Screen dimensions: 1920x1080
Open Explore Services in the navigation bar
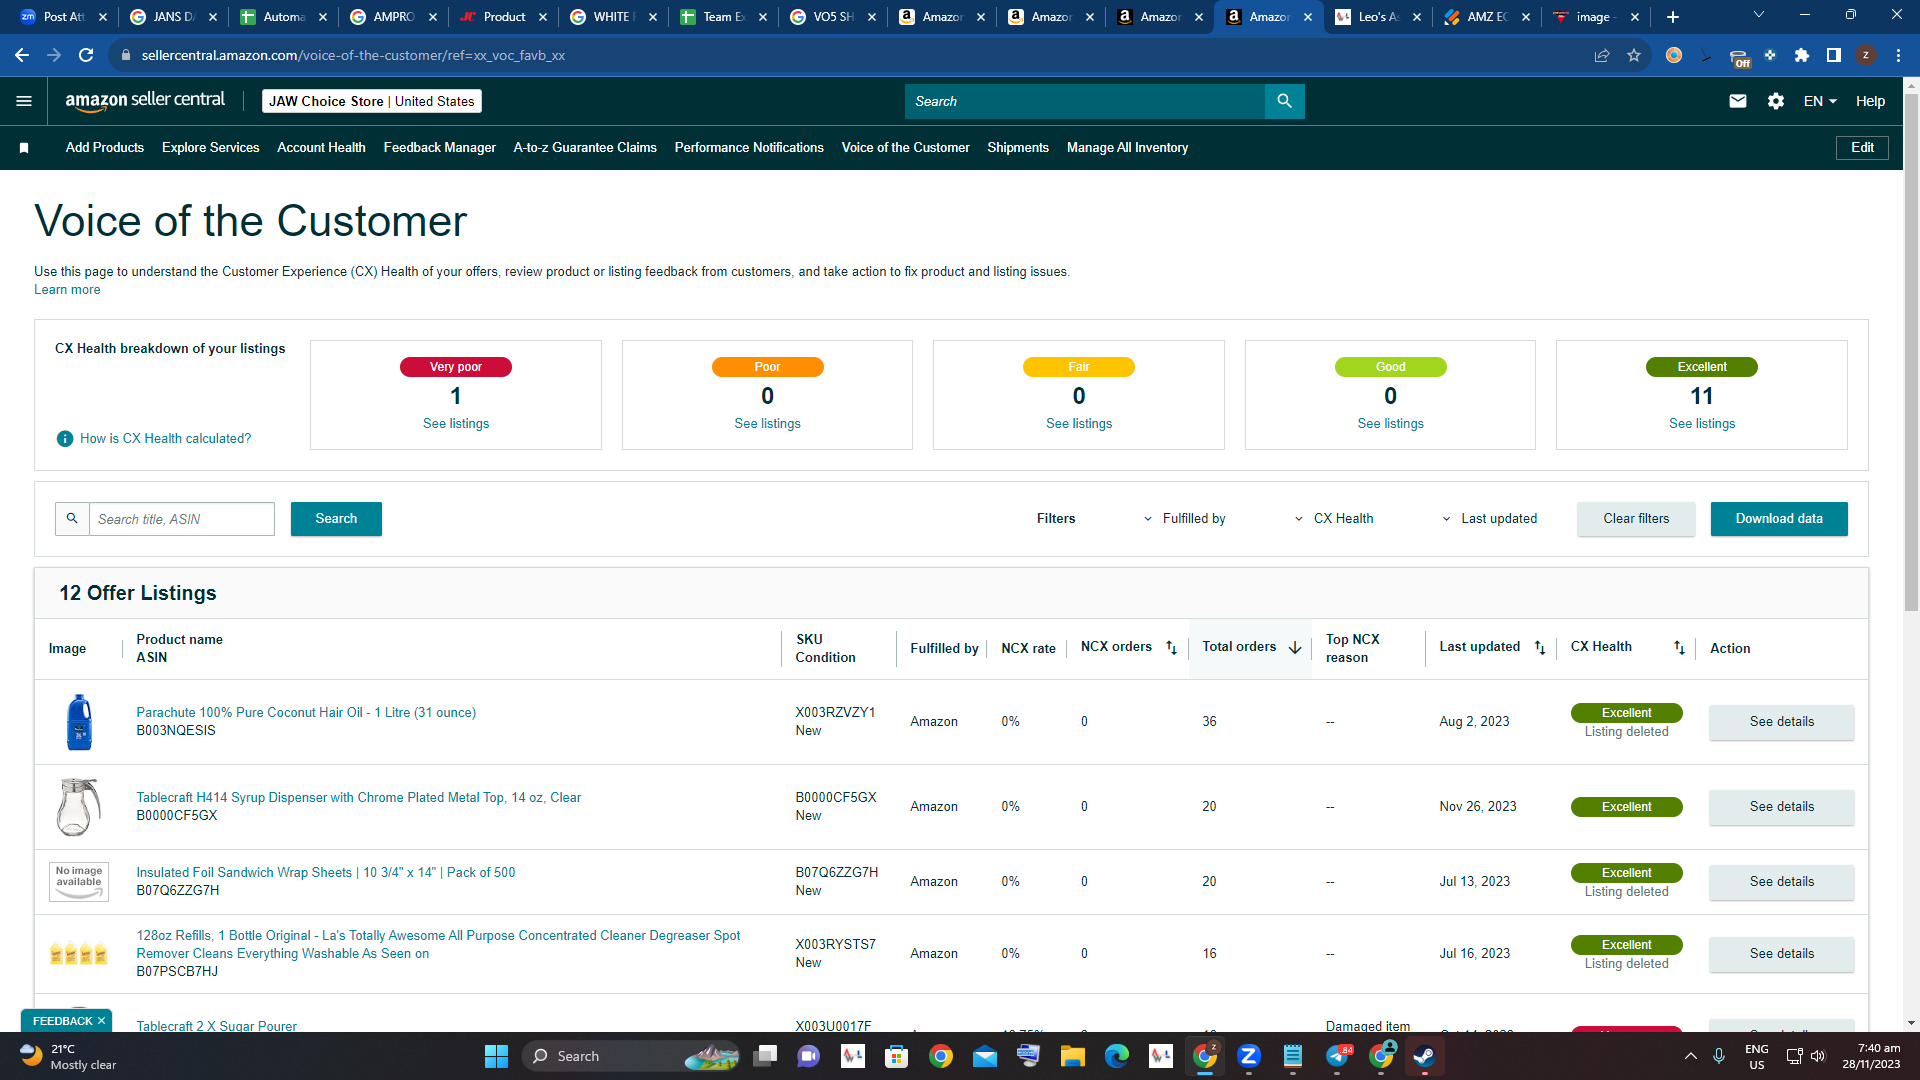[x=211, y=148]
